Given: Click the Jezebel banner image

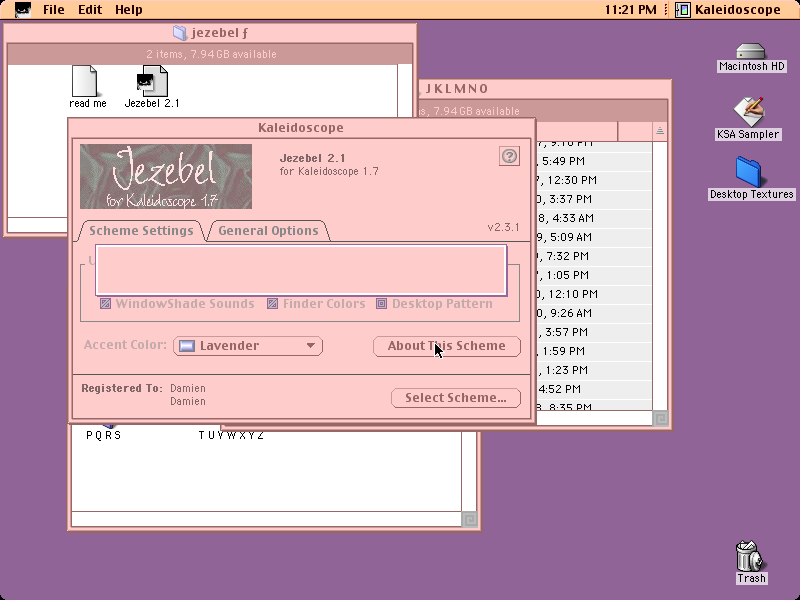Looking at the screenshot, I should pos(166,176).
